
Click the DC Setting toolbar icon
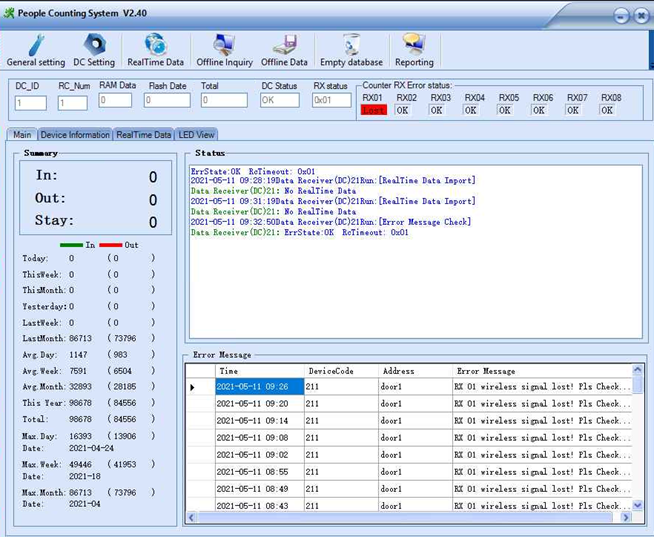94,50
